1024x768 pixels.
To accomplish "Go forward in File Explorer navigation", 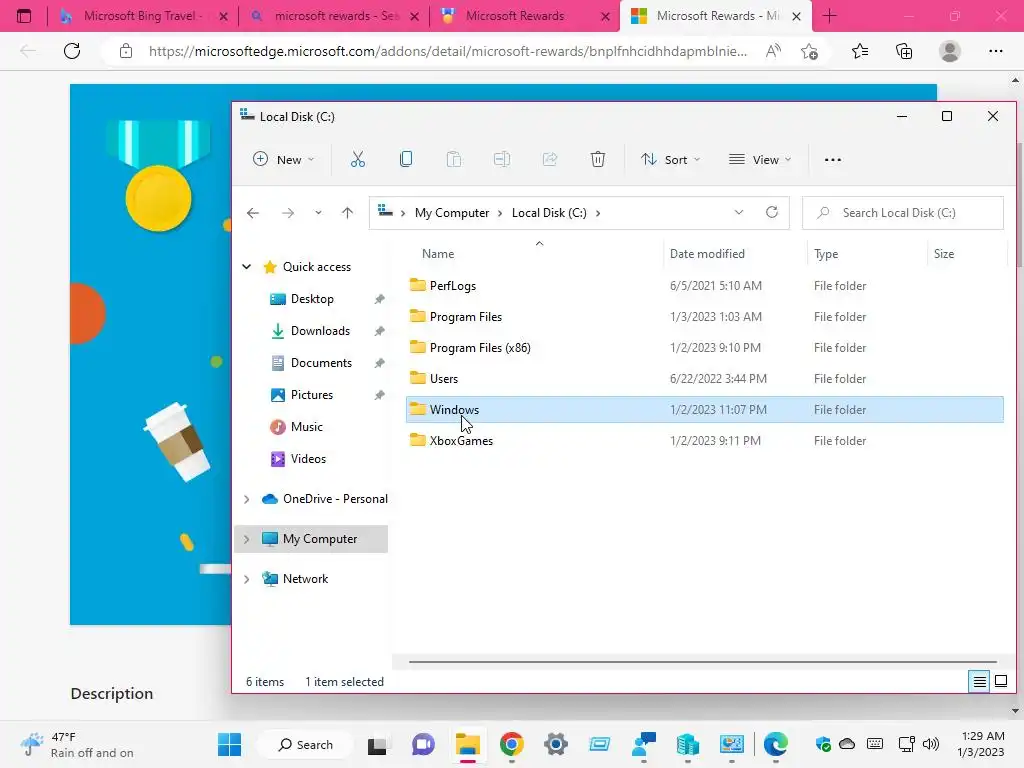I will tap(287, 213).
